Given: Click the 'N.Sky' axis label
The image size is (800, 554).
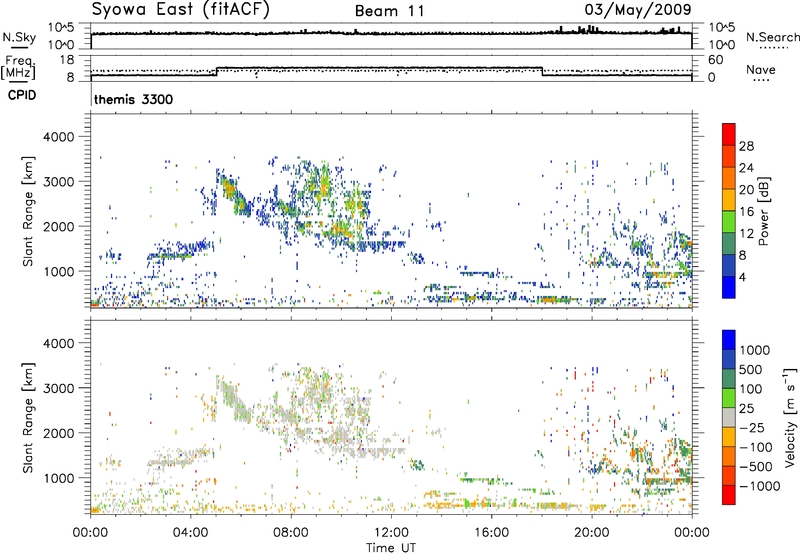Looking at the screenshot, I should (19, 37).
